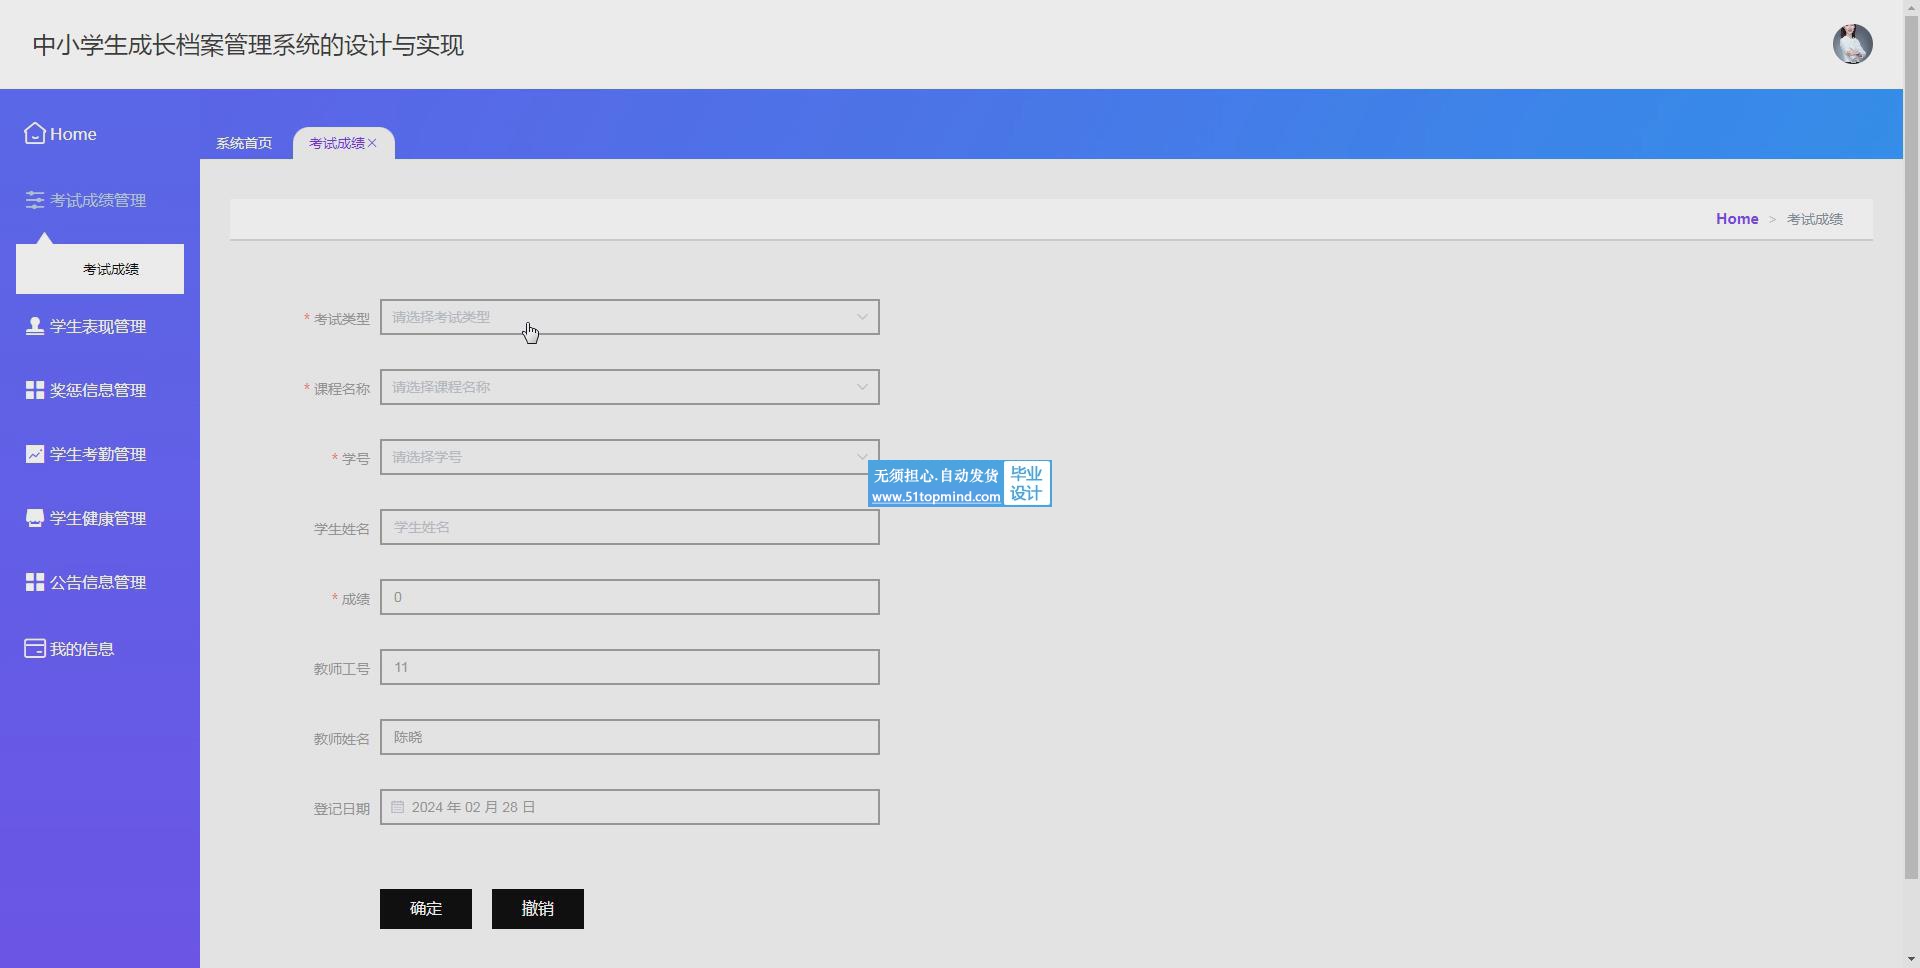This screenshot has height=968, width=1920.
Task: Expand the 课程名称 dropdown
Action: pos(629,388)
